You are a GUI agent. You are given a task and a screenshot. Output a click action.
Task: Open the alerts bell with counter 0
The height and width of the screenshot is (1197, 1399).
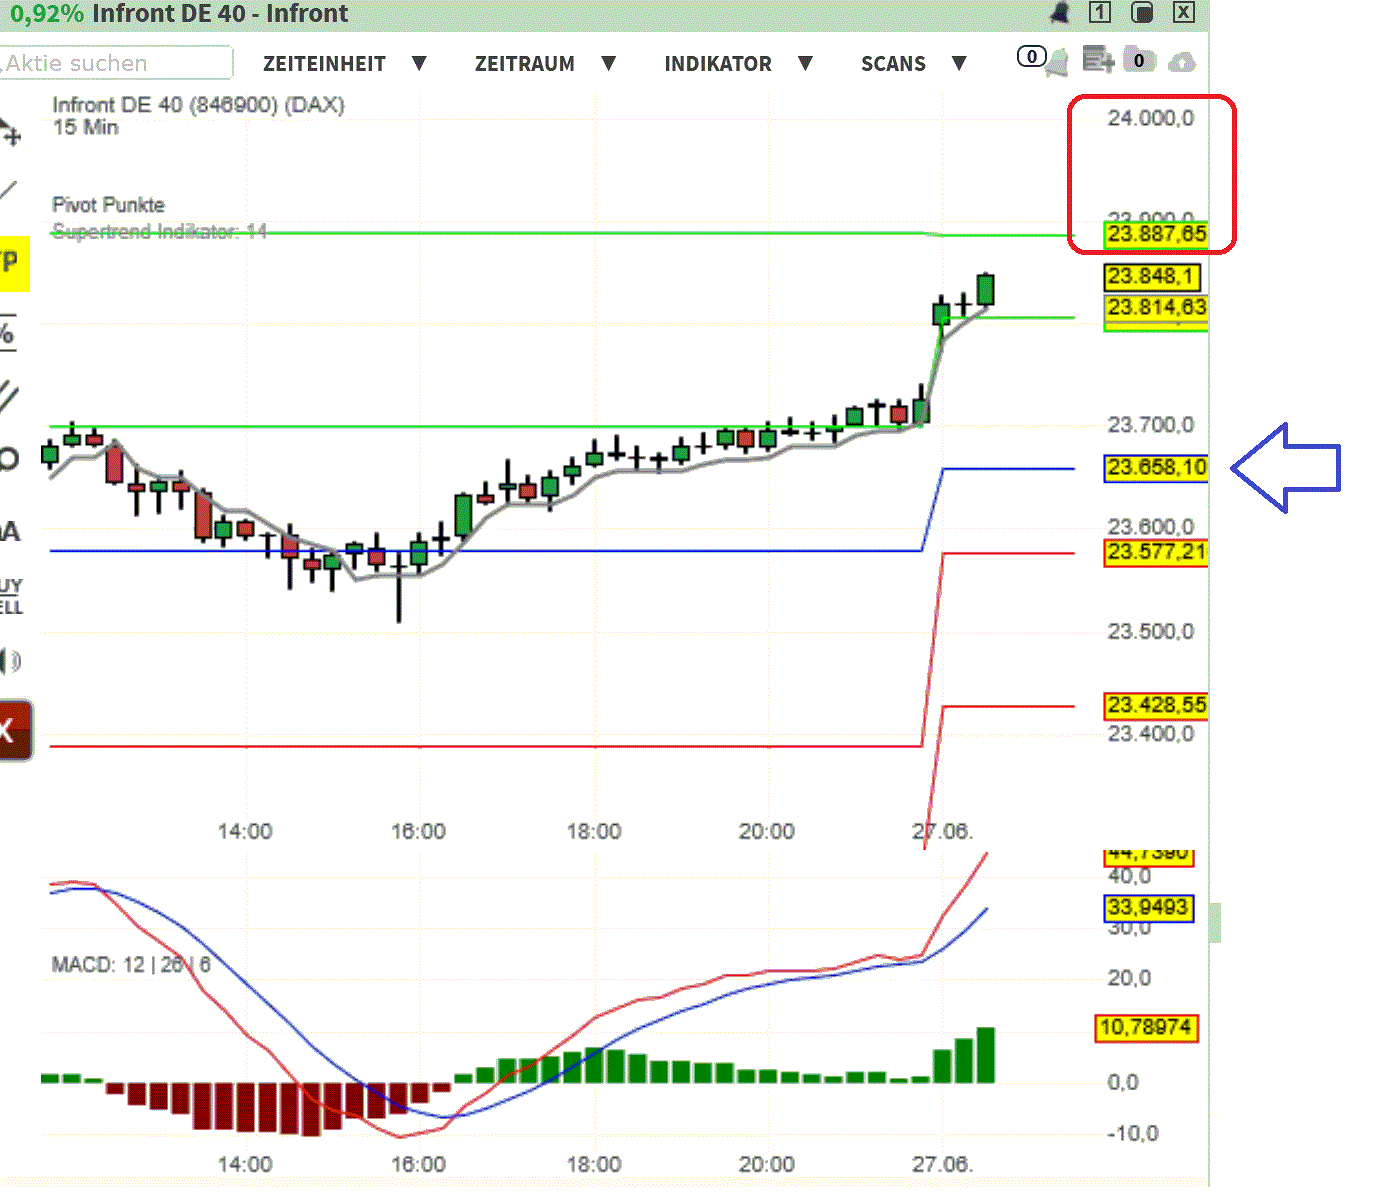pos(1042,60)
